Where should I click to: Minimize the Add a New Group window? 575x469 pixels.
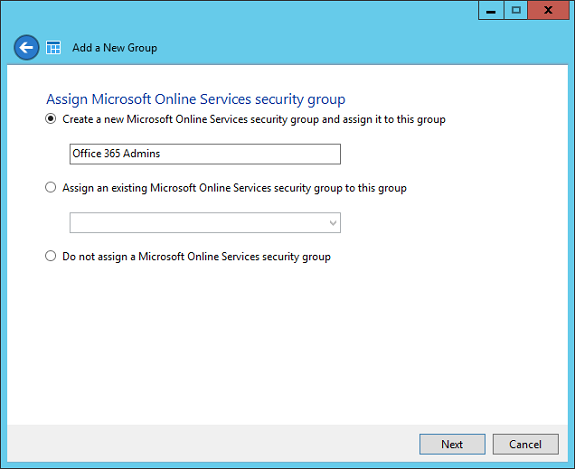click(491, 10)
